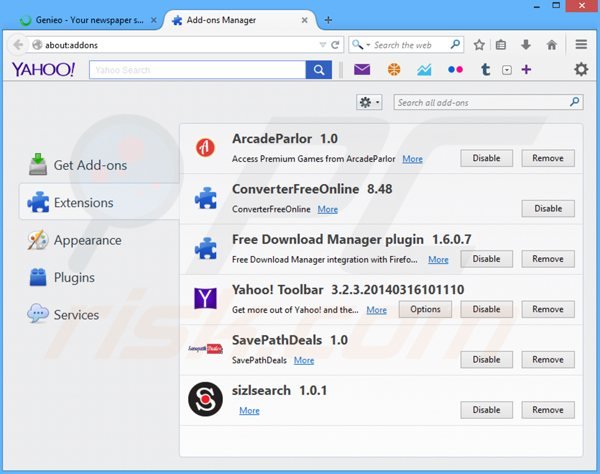
Task: Open the add-ons tools gear dropdown
Action: pos(369,102)
